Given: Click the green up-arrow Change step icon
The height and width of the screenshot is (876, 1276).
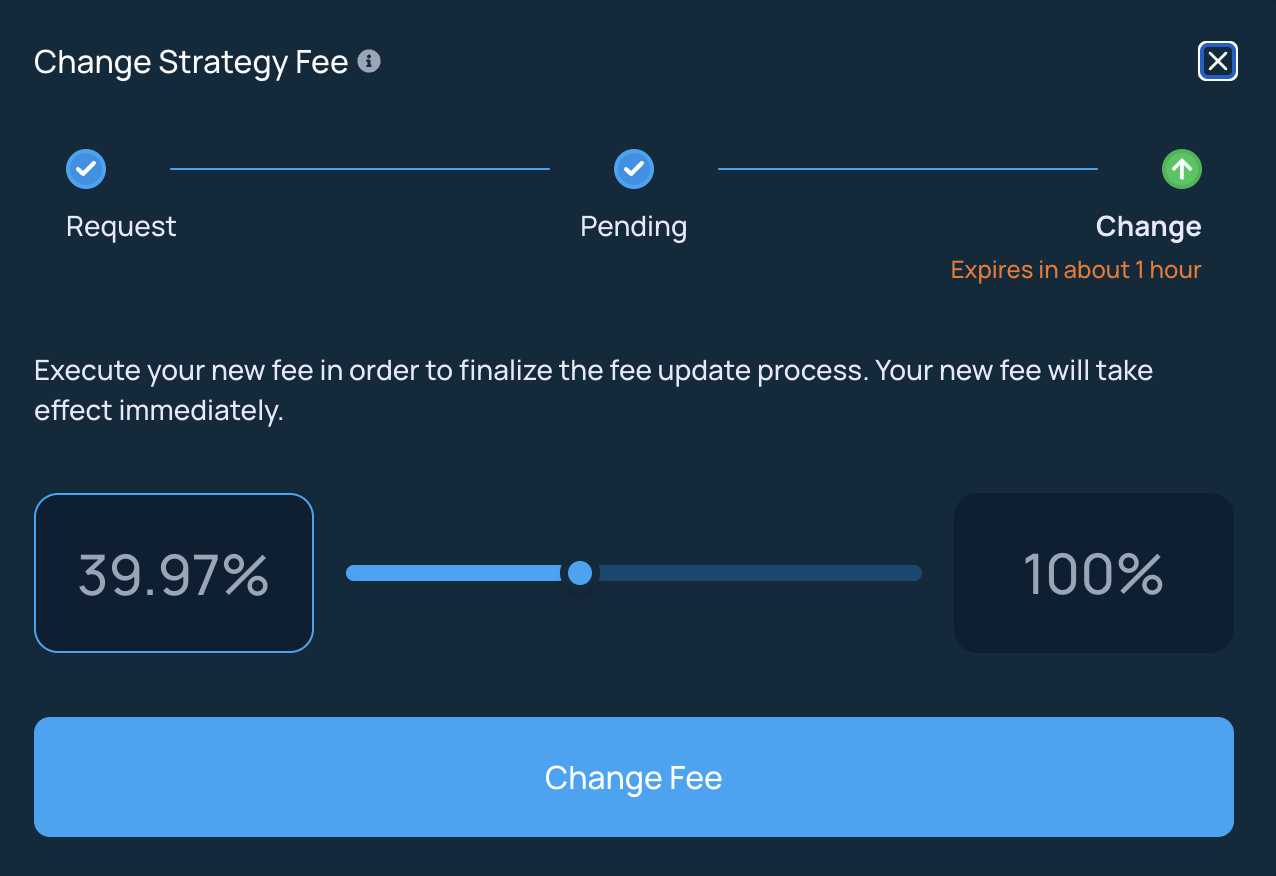Looking at the screenshot, I should [1182, 169].
